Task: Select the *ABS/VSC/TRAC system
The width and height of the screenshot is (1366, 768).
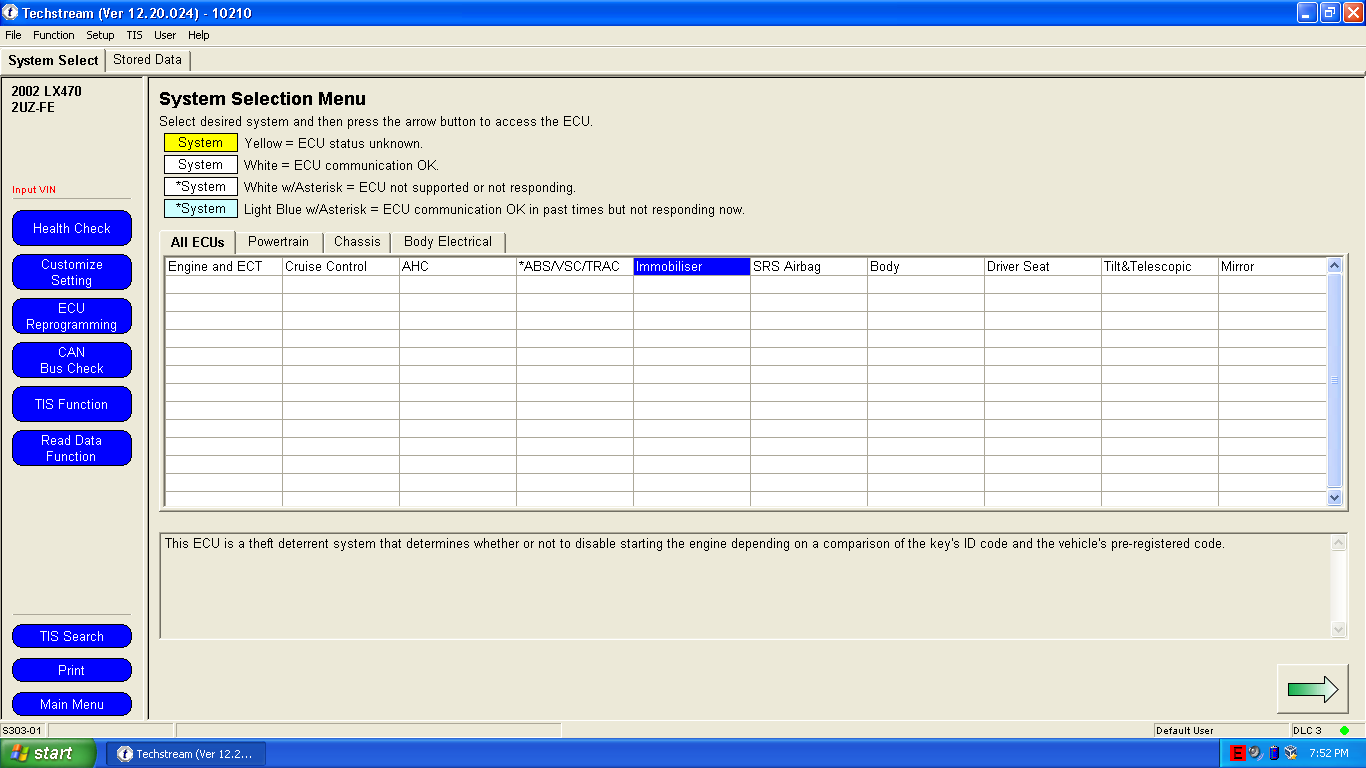Action: (575, 267)
